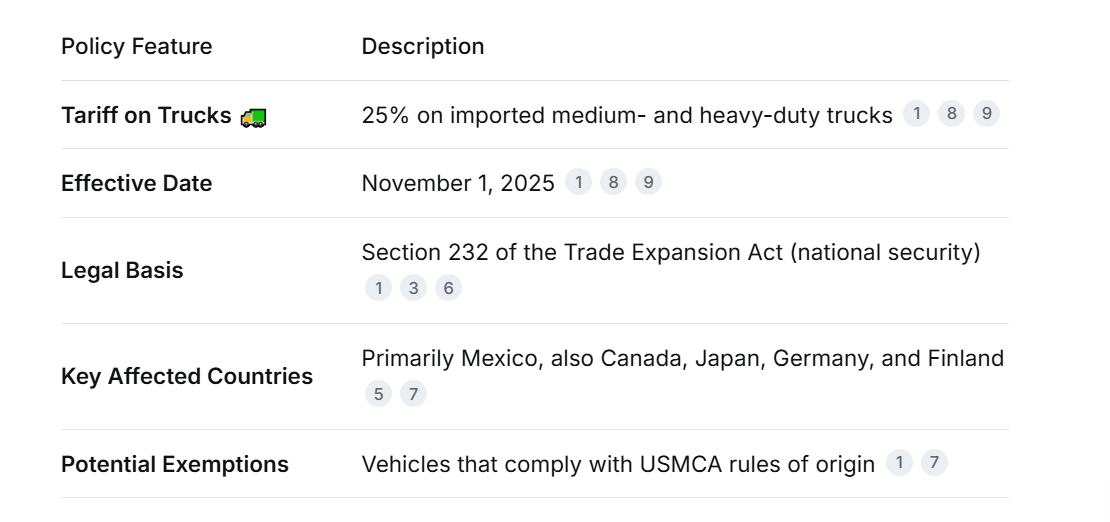Click citation 1 in Tariff on Trucks row
The image size is (1110, 522).
pos(916,114)
